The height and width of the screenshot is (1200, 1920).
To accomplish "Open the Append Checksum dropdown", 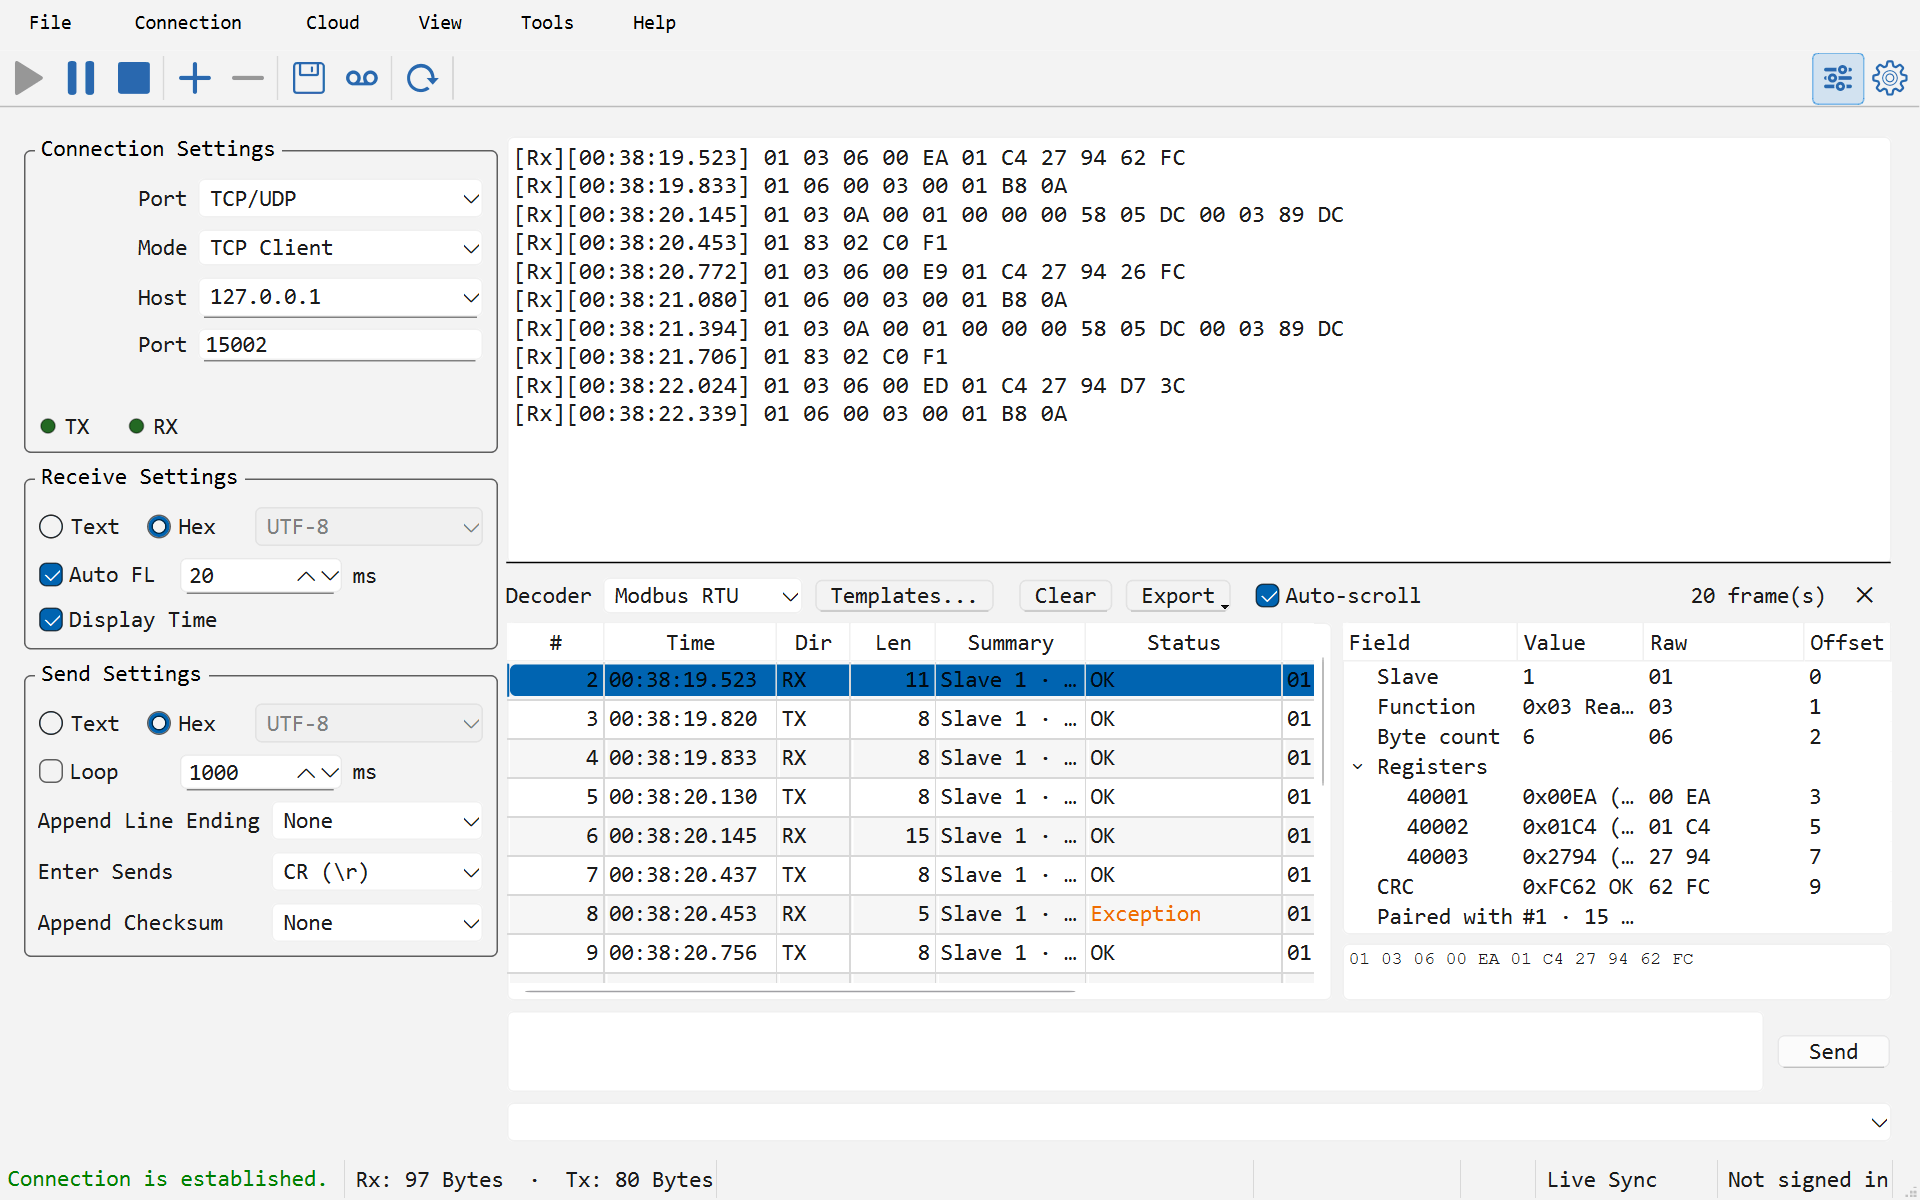I will pos(377,923).
